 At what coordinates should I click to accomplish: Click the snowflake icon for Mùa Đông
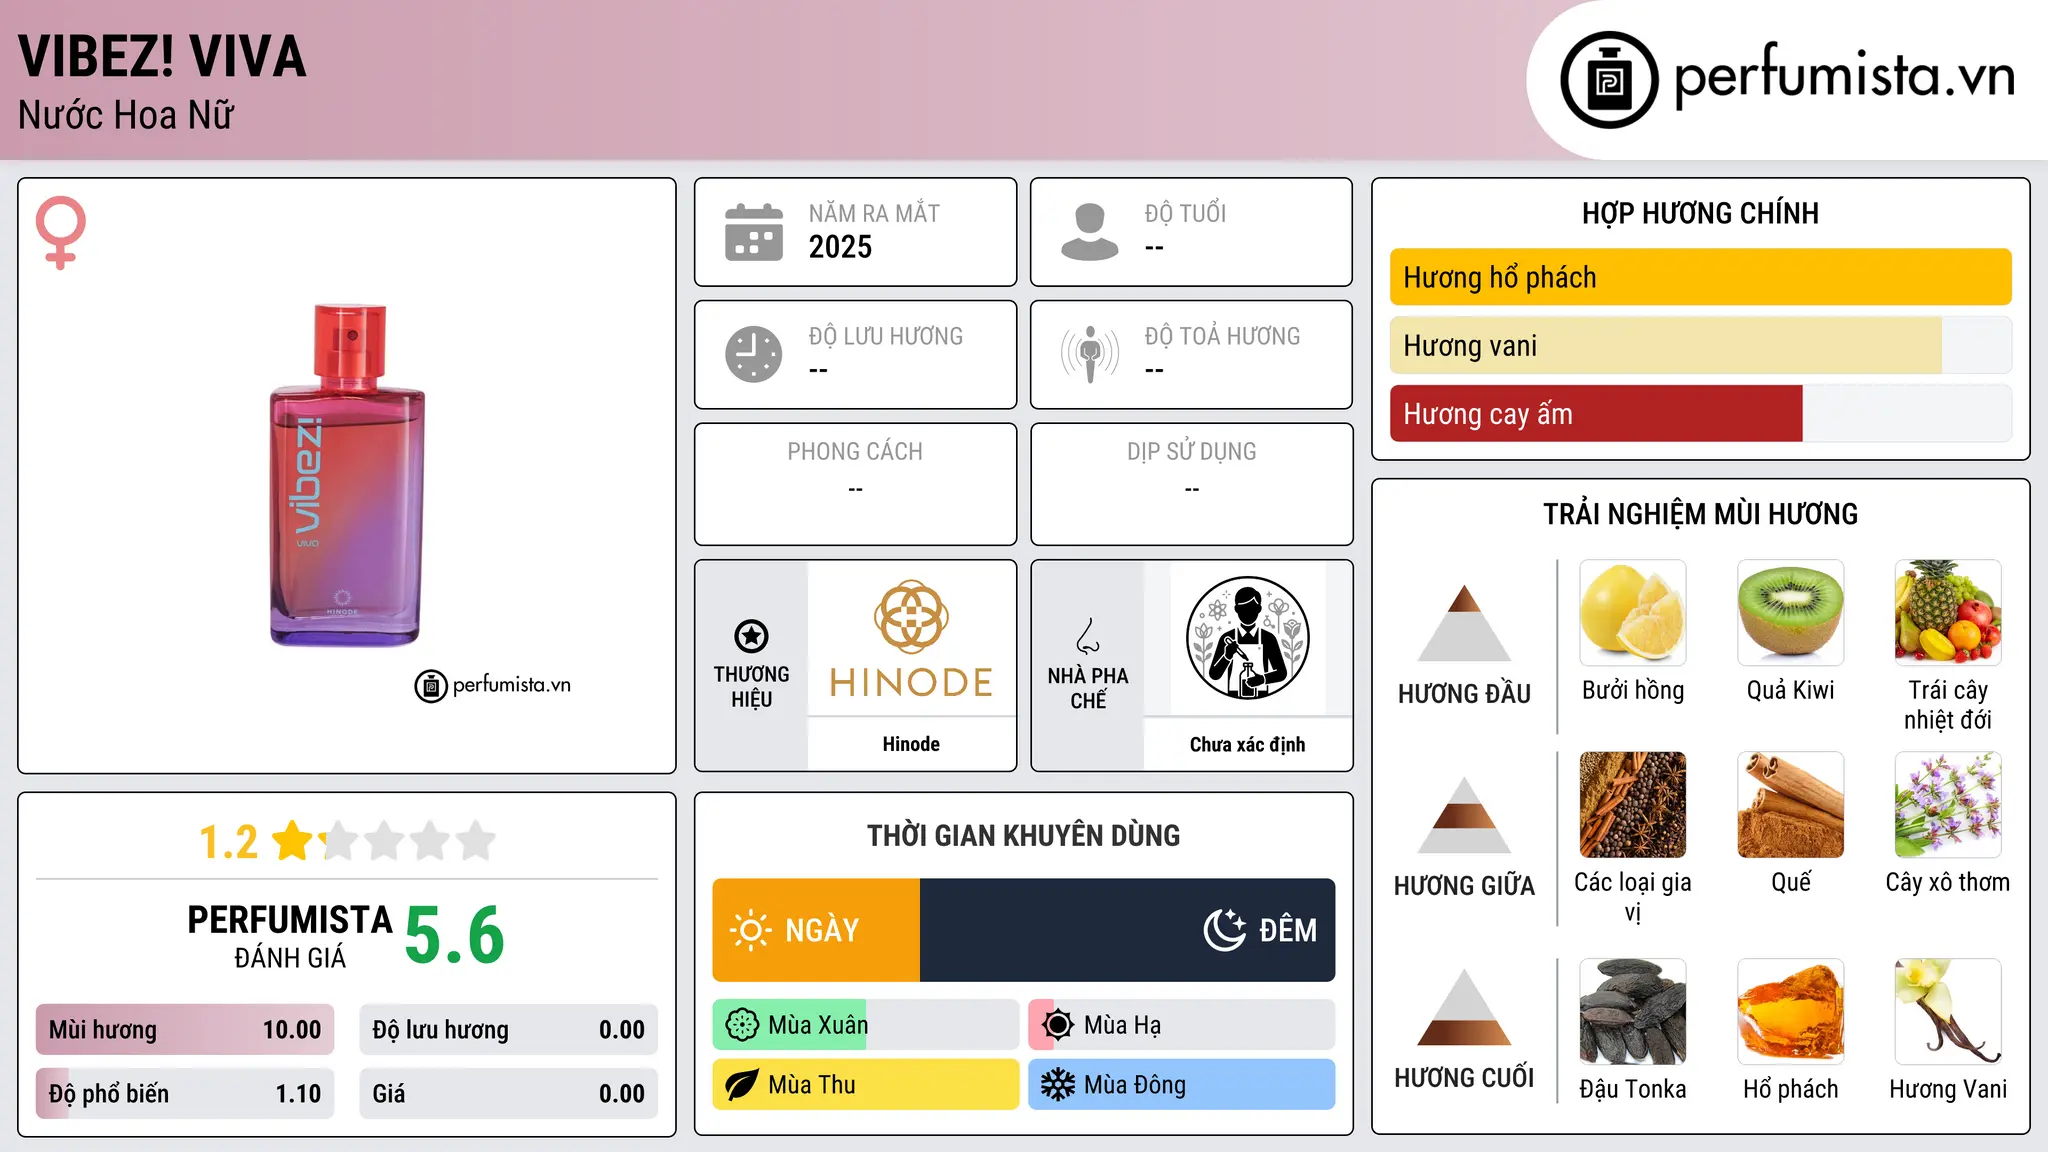tap(1058, 1085)
